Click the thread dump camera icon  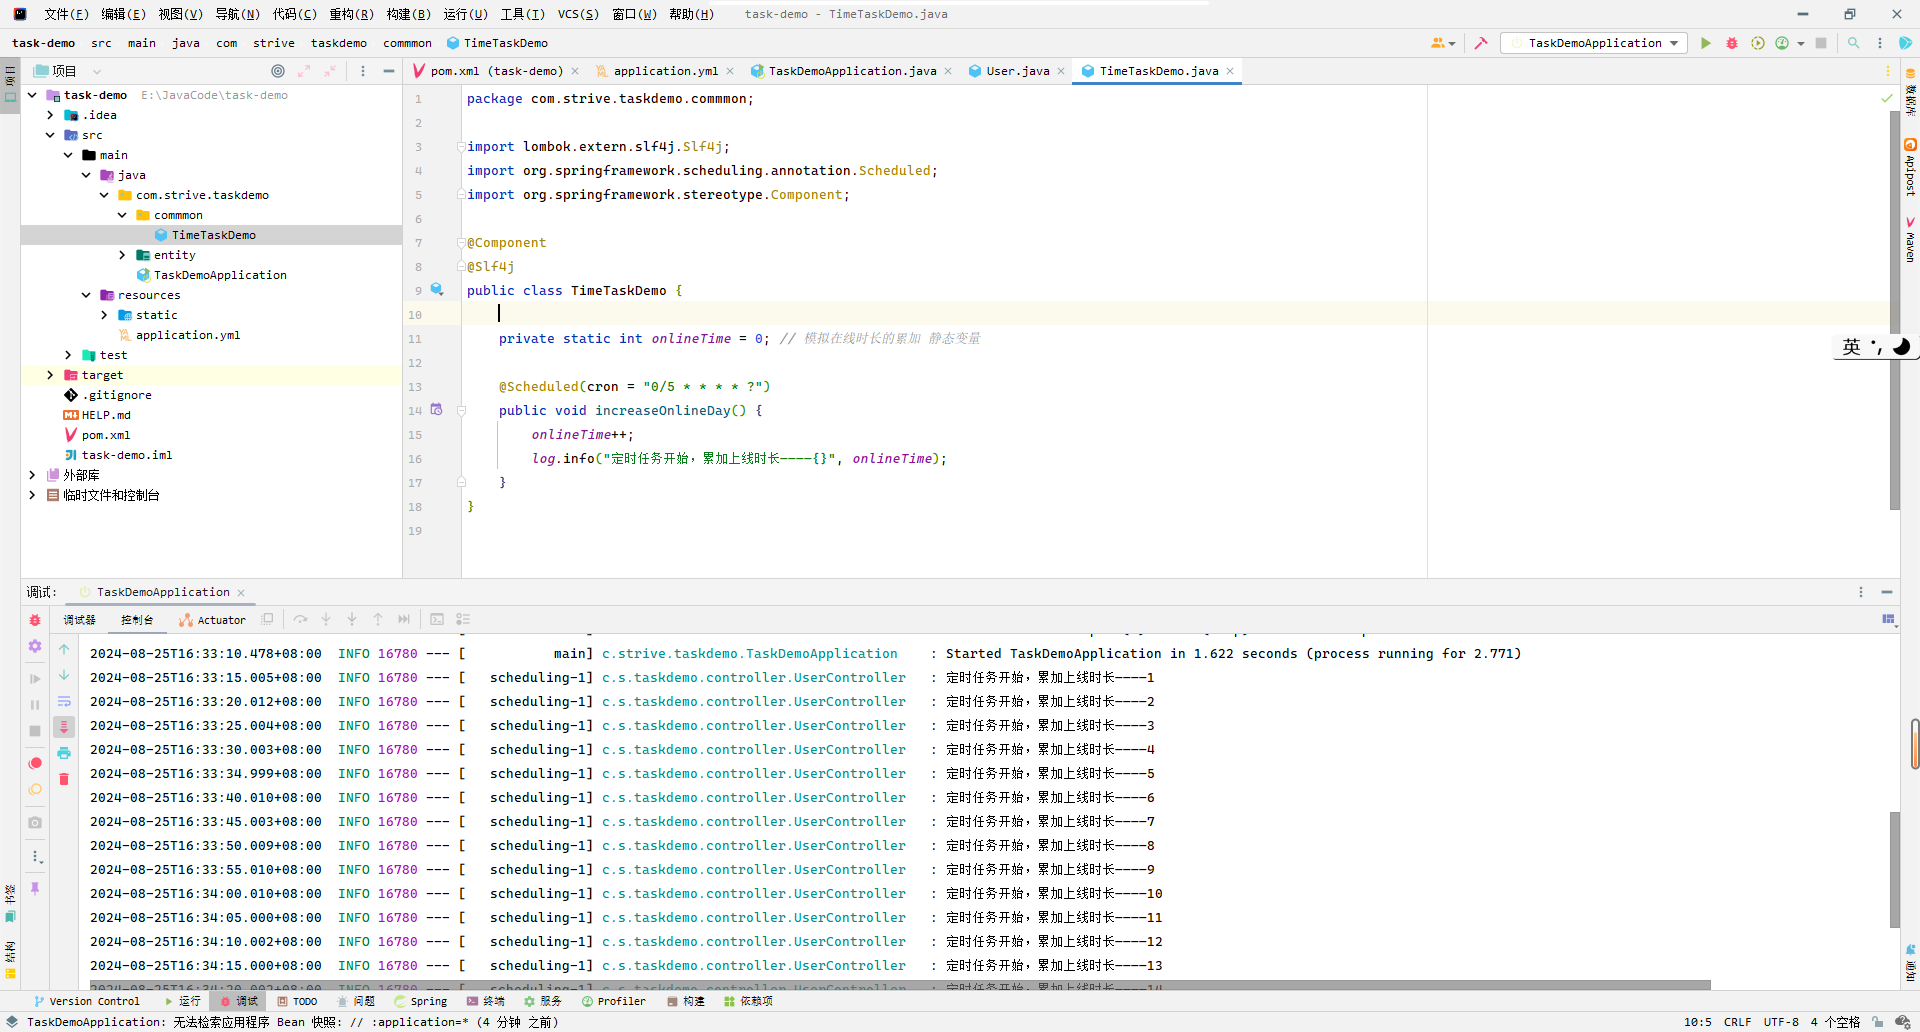(x=35, y=822)
